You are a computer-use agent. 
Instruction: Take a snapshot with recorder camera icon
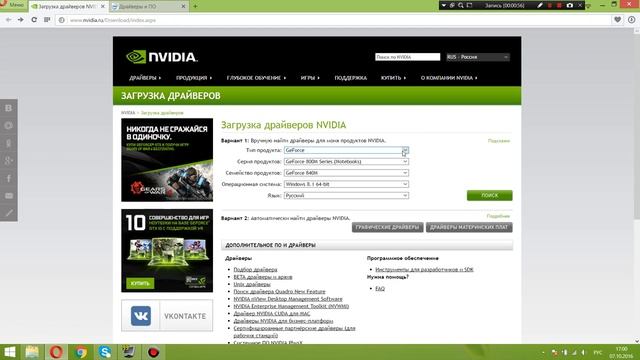[570, 5]
